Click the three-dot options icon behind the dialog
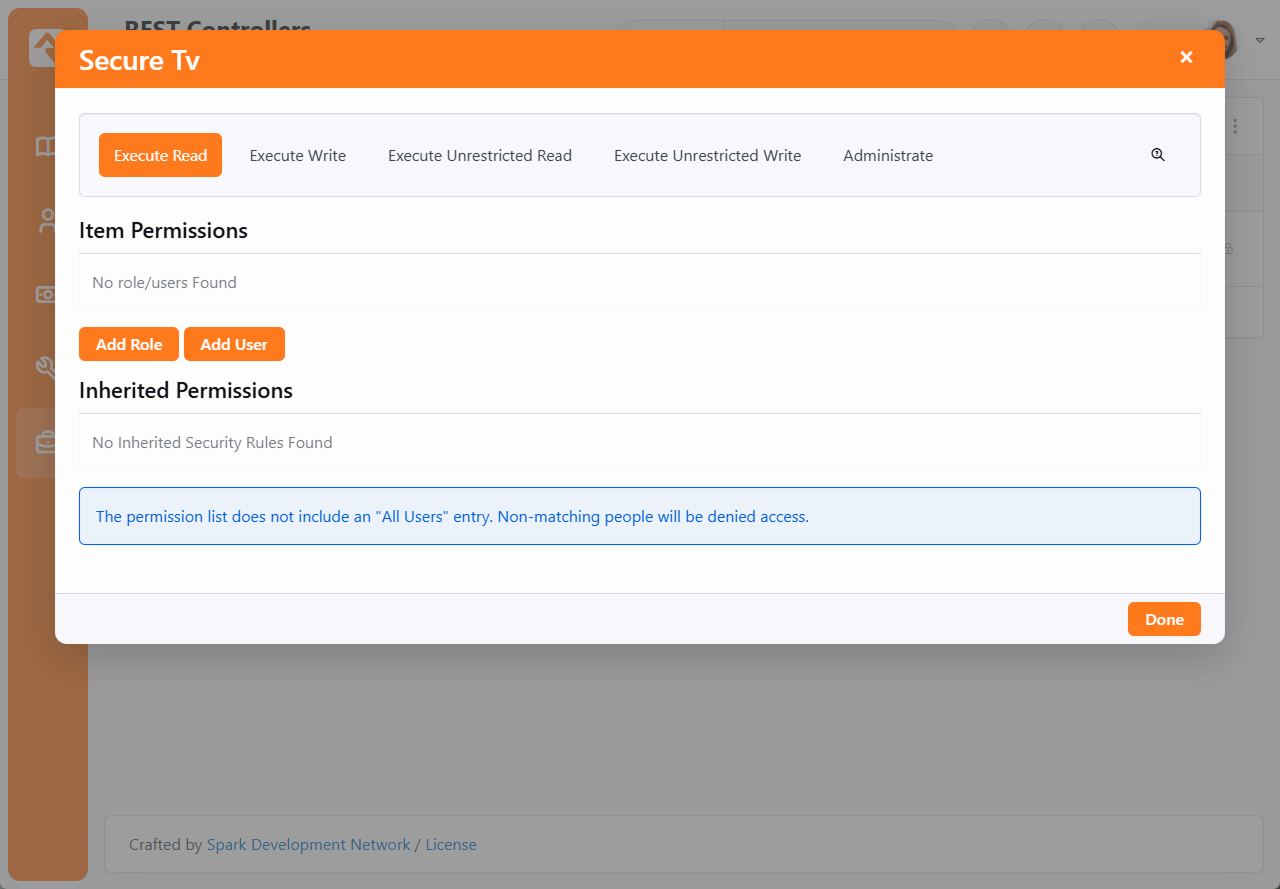Screen dimensions: 1280x889 1236,126
